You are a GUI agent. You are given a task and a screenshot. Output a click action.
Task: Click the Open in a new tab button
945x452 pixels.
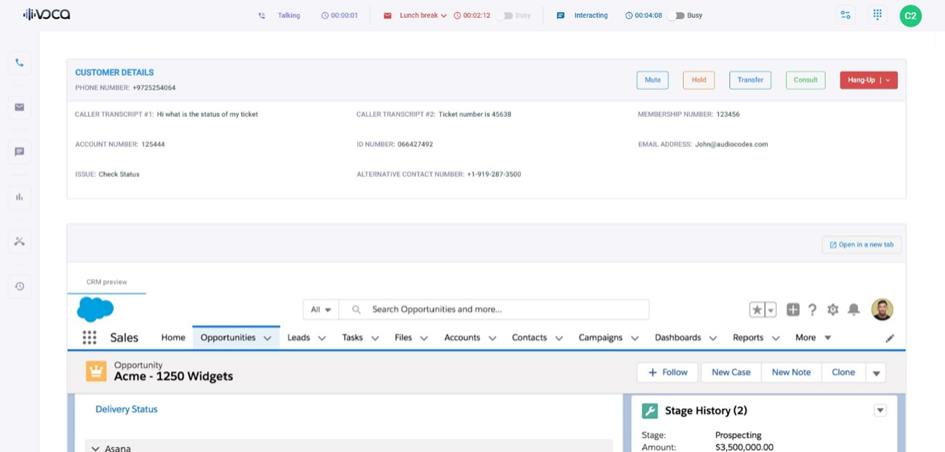861,244
